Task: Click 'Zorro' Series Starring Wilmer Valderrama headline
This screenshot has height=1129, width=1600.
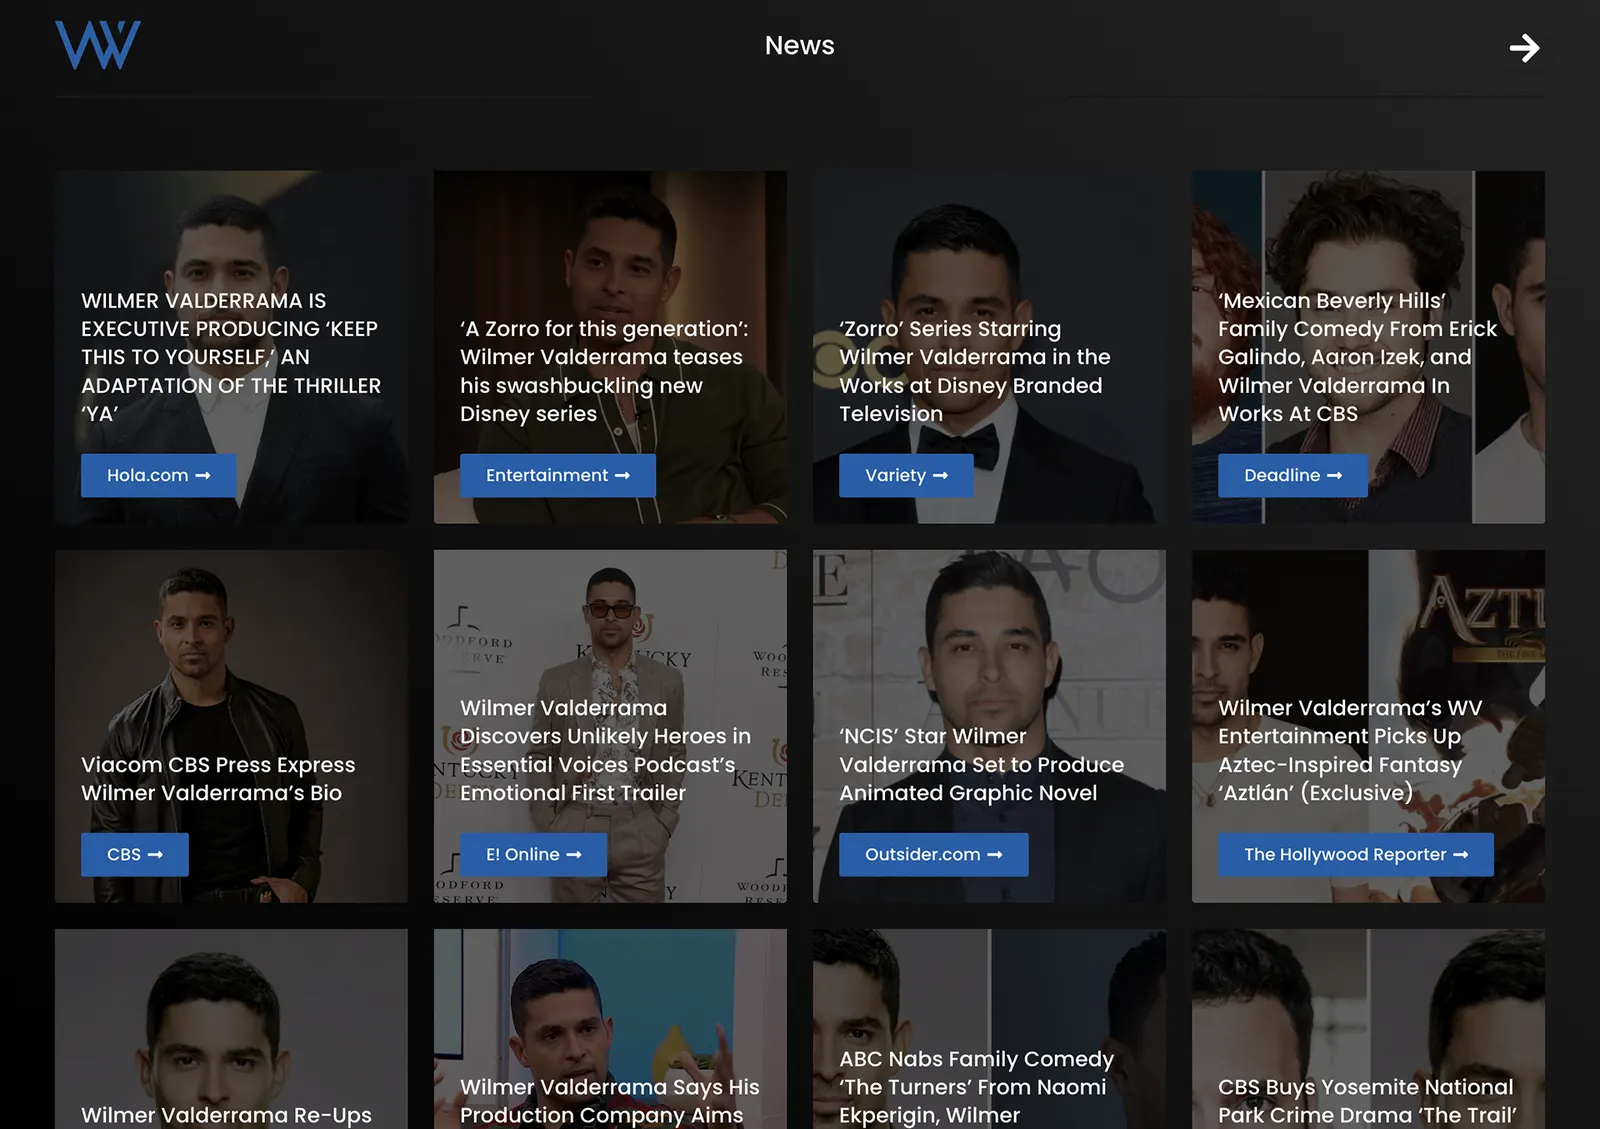Action: (975, 371)
